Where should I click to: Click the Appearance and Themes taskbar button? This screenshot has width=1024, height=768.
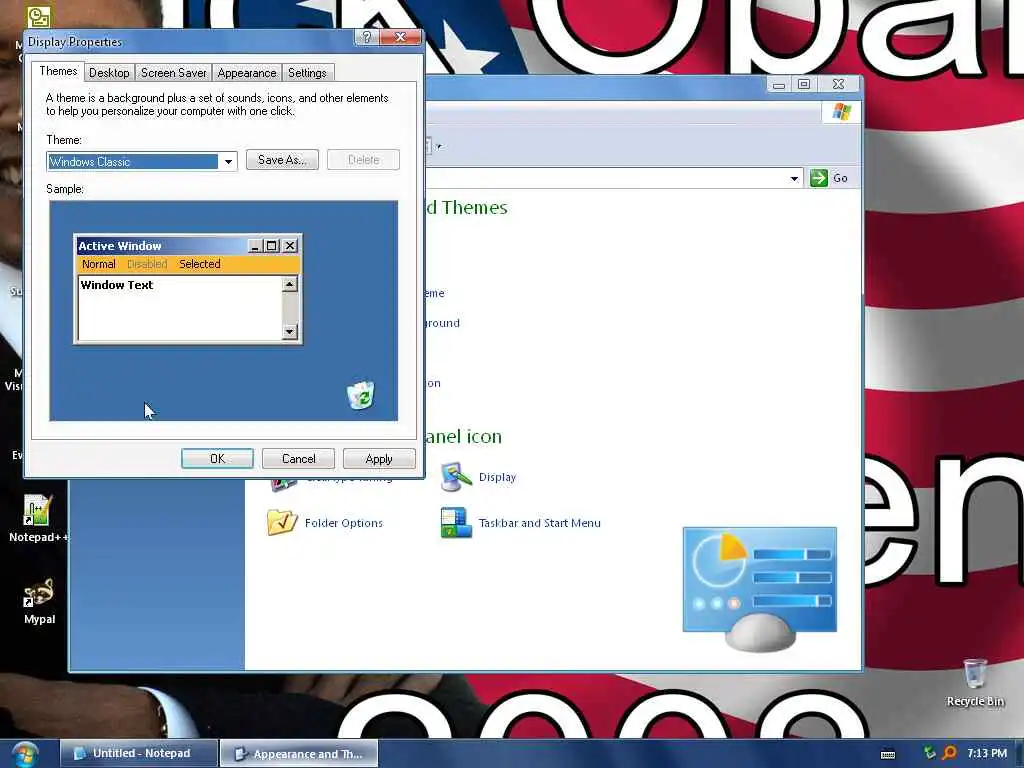tap(298, 753)
